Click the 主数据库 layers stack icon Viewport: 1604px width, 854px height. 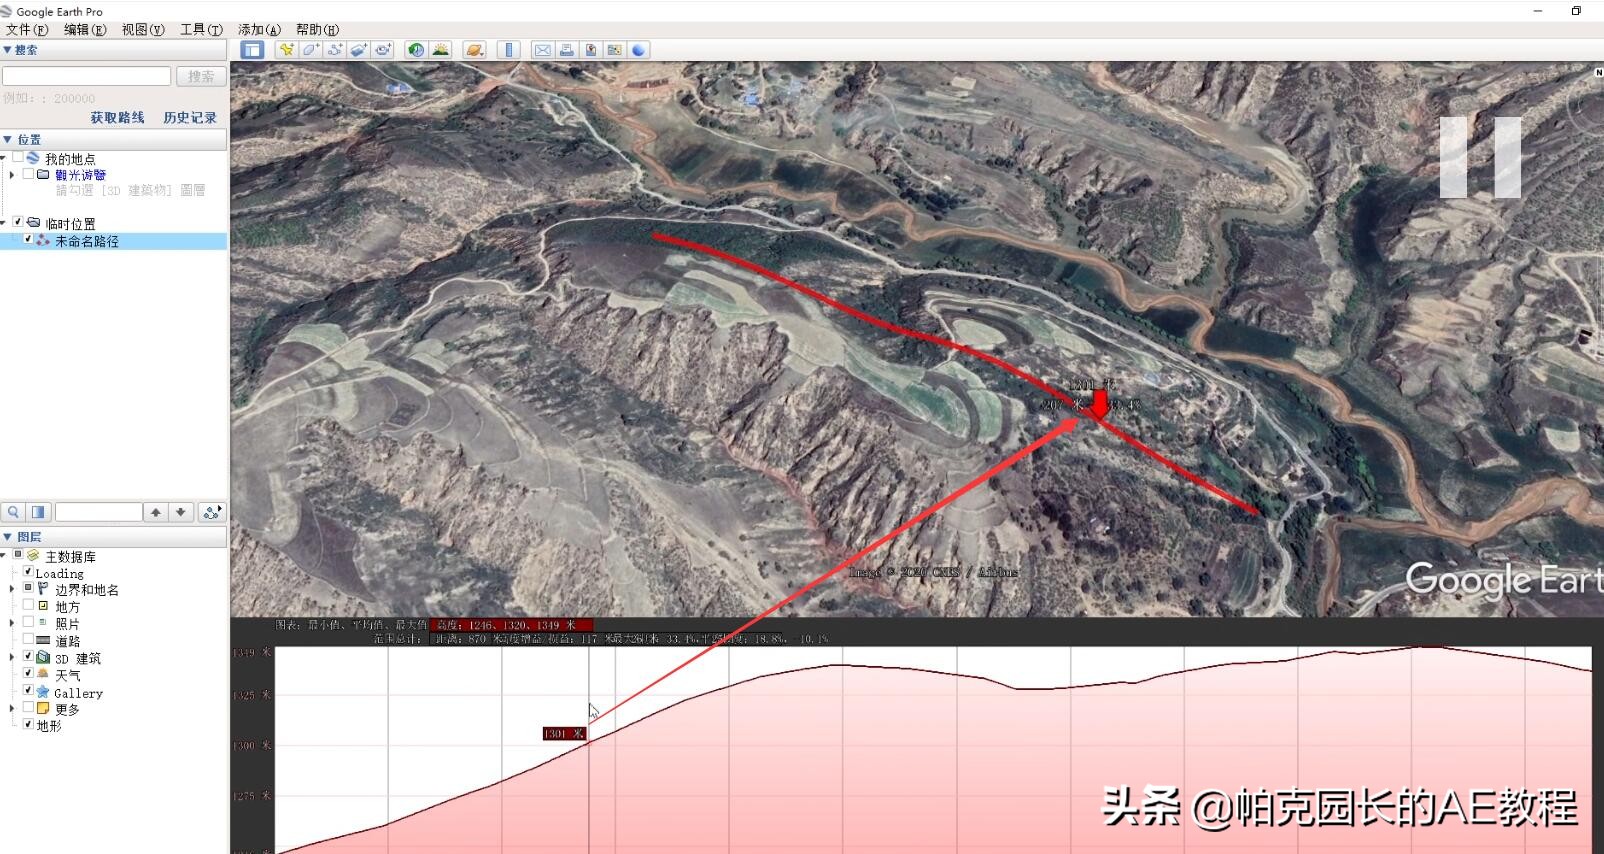coord(33,556)
